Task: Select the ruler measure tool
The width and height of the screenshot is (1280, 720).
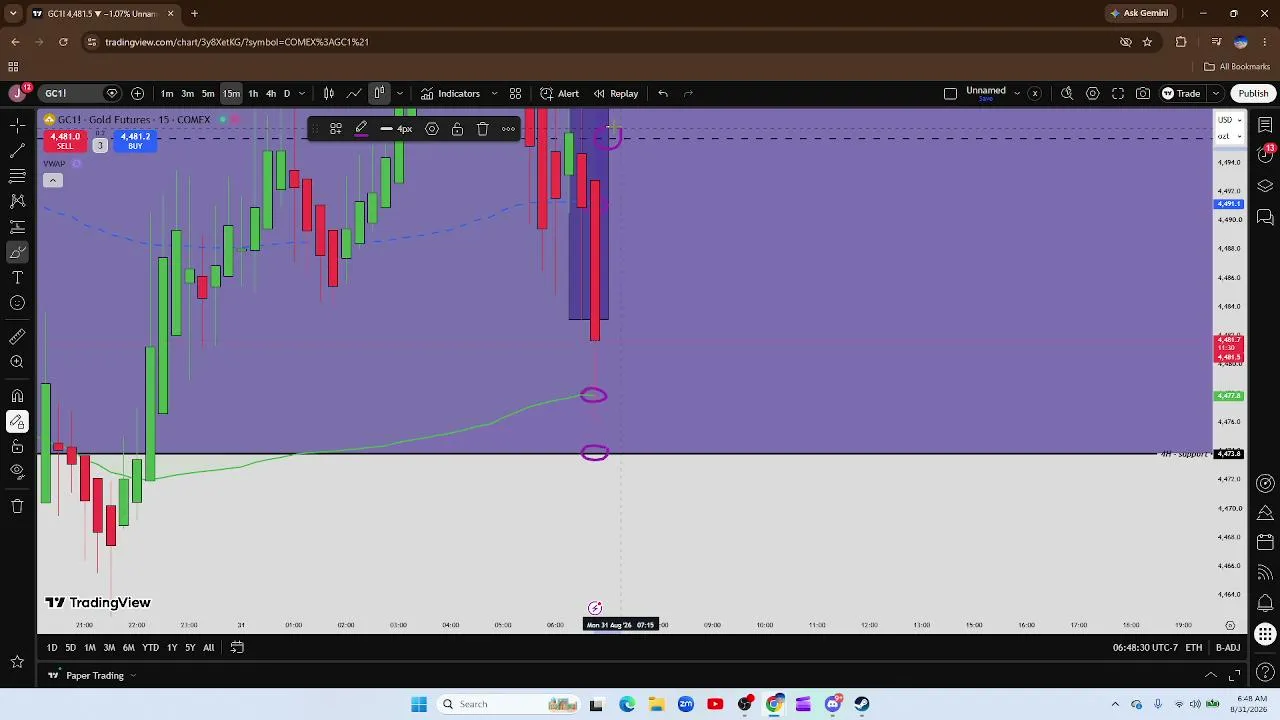Action: click(17, 337)
